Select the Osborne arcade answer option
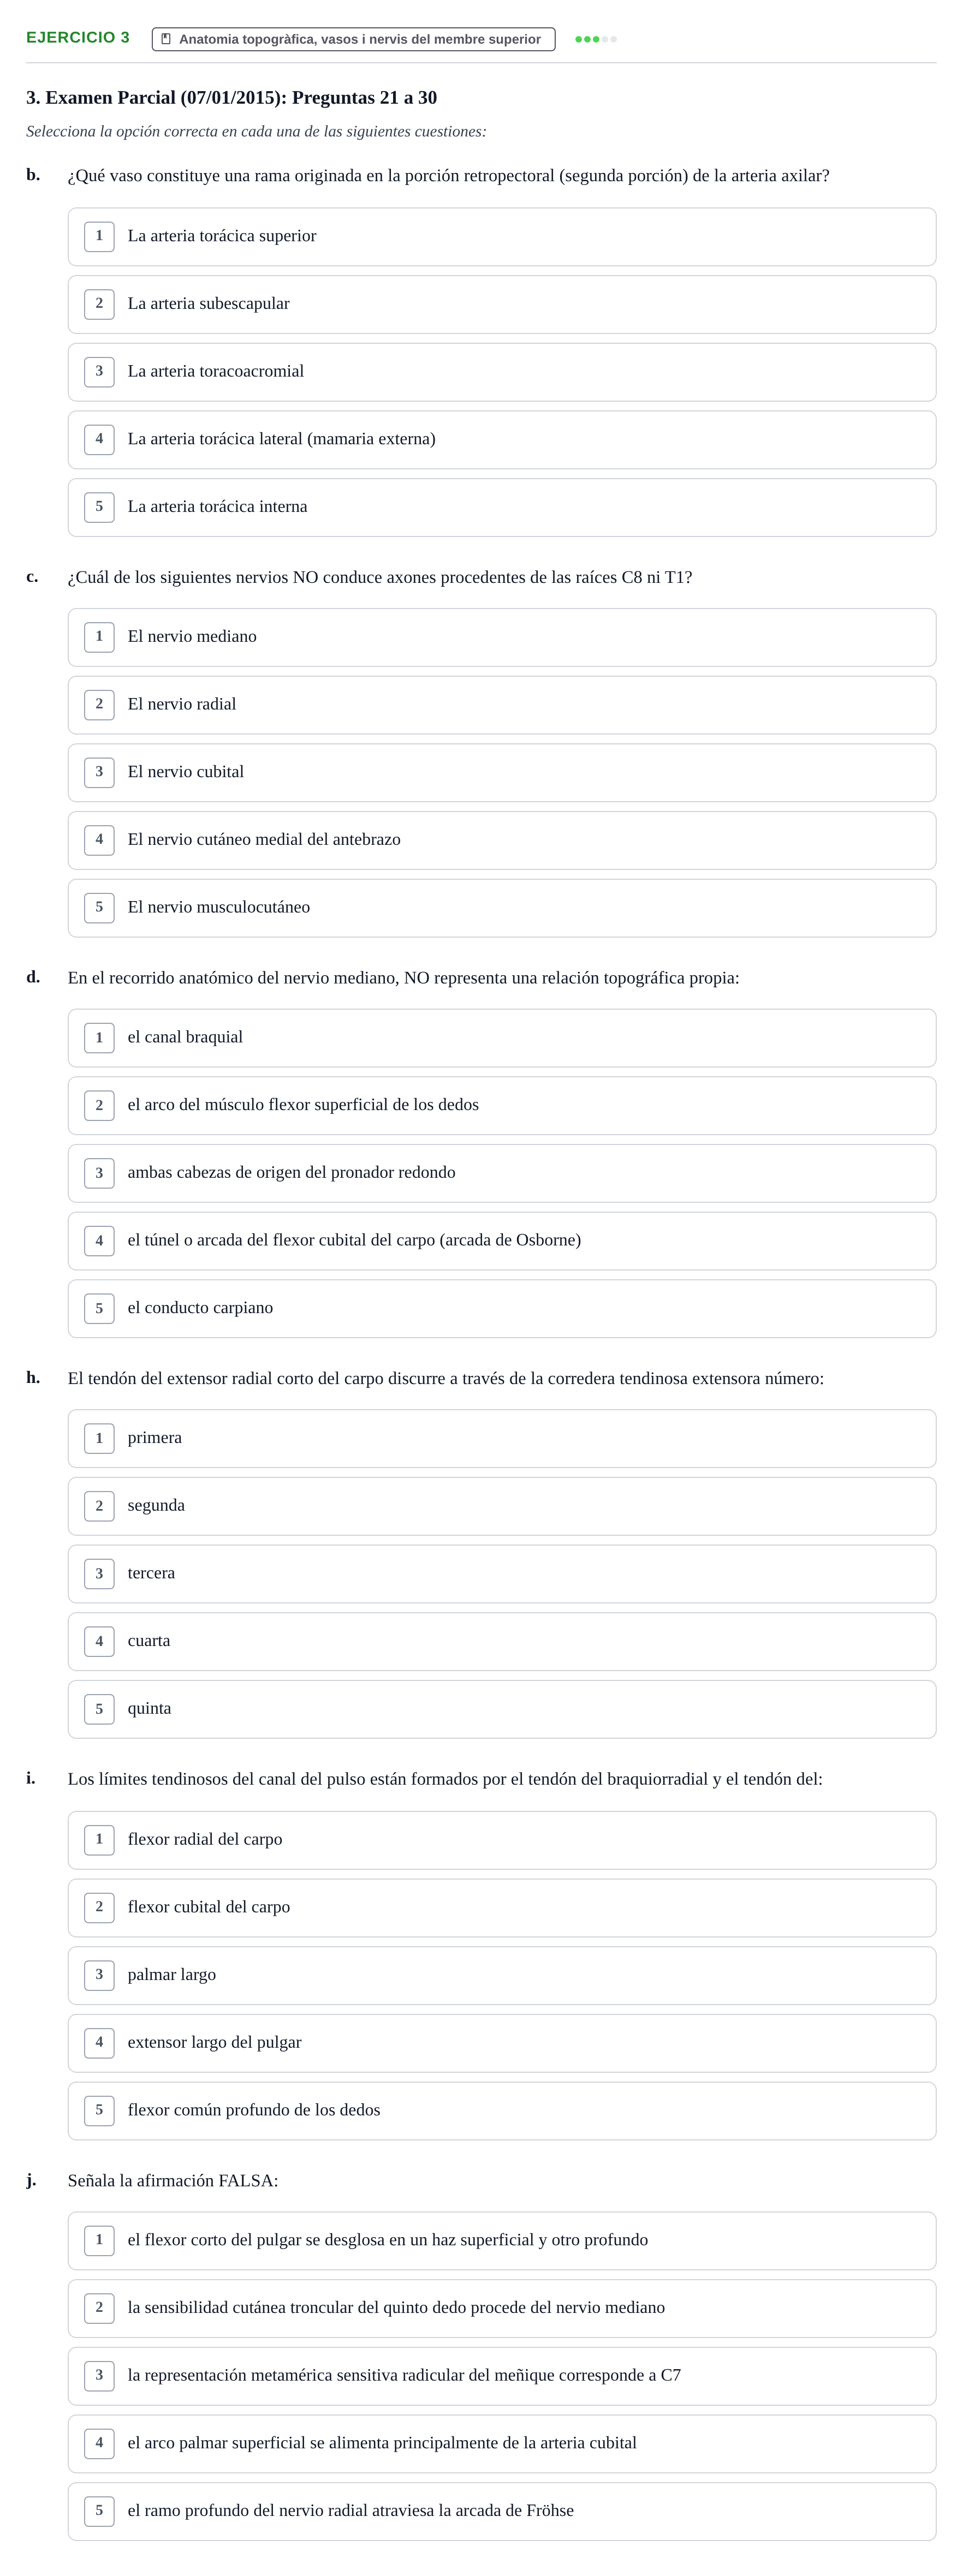Image resolution: width=963 pixels, height=2576 pixels. tap(502, 1241)
